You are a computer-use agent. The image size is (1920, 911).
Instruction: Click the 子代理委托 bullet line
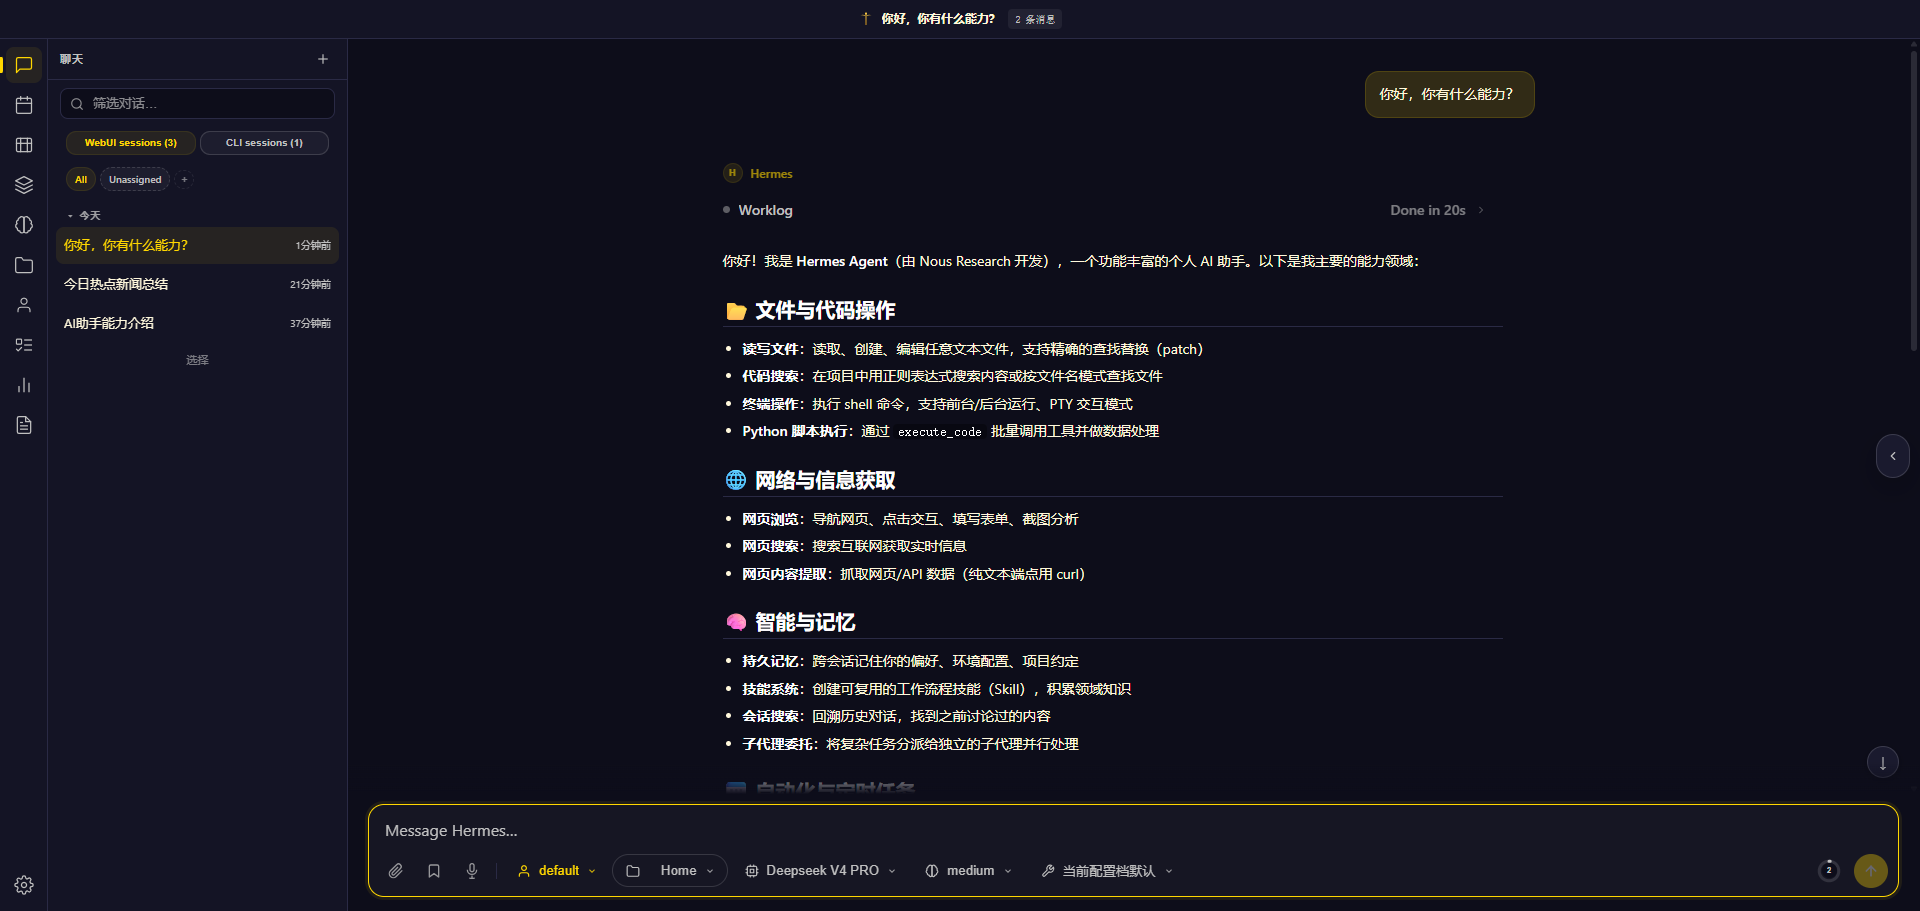pyautogui.click(x=910, y=744)
